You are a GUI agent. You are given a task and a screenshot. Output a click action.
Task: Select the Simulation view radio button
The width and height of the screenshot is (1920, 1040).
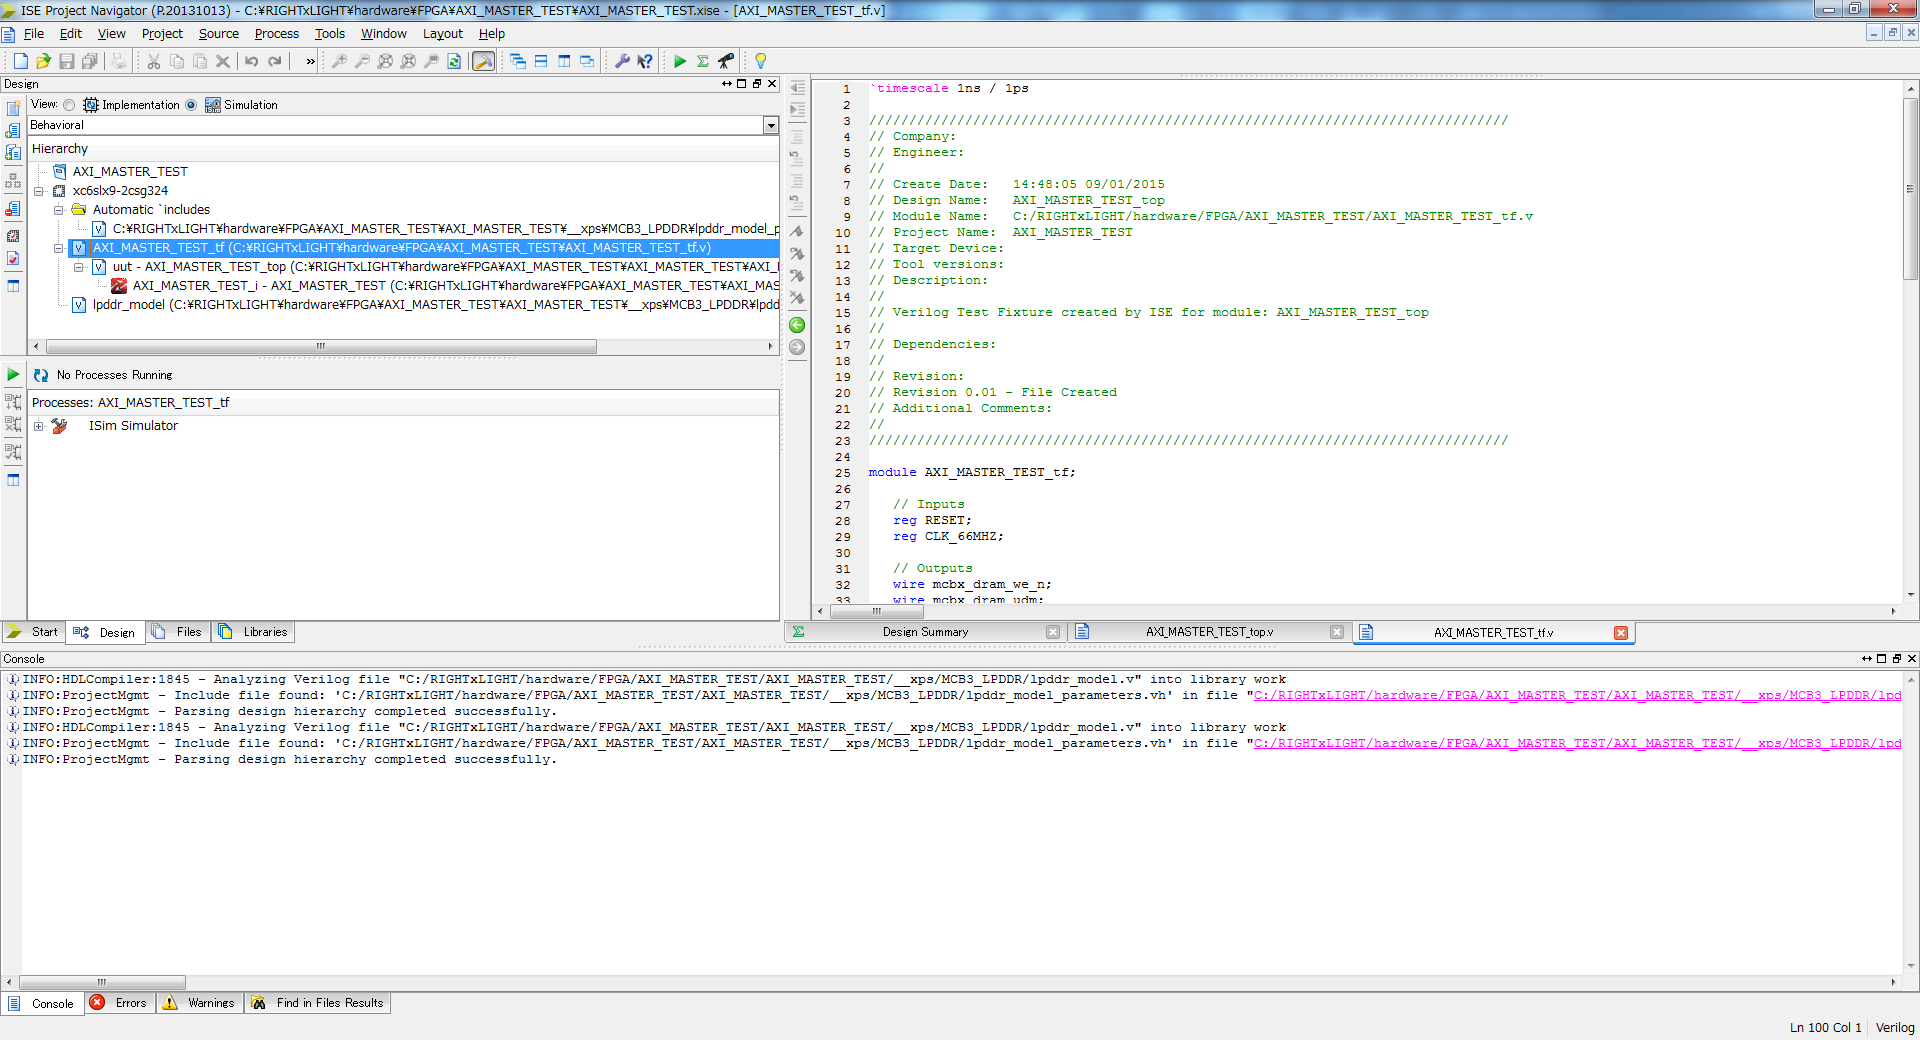[191, 105]
